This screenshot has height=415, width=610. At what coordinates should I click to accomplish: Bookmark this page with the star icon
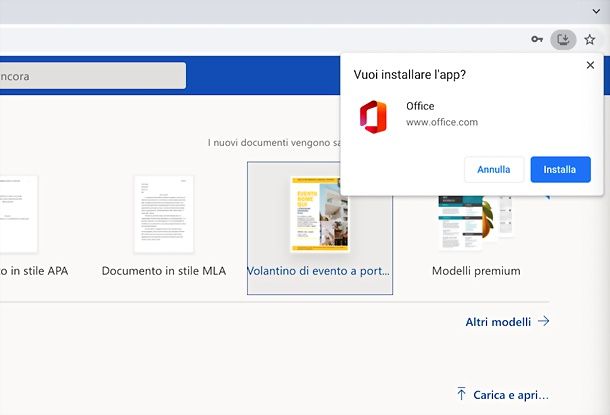coord(590,39)
